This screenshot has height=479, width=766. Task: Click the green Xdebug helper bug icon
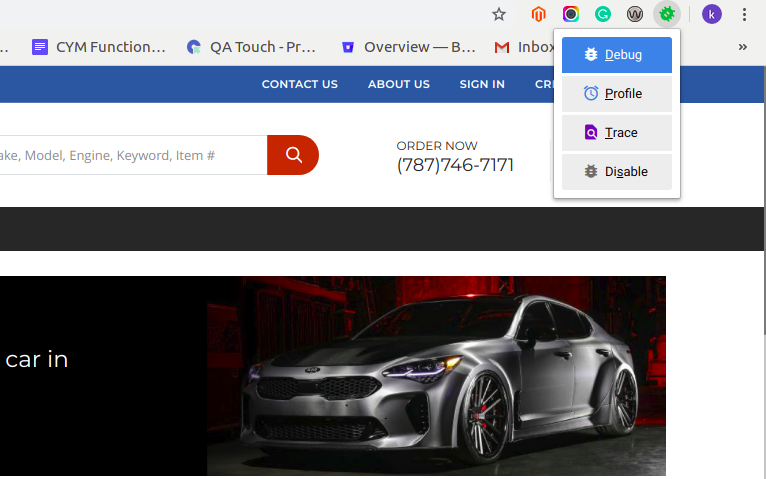[x=666, y=14]
